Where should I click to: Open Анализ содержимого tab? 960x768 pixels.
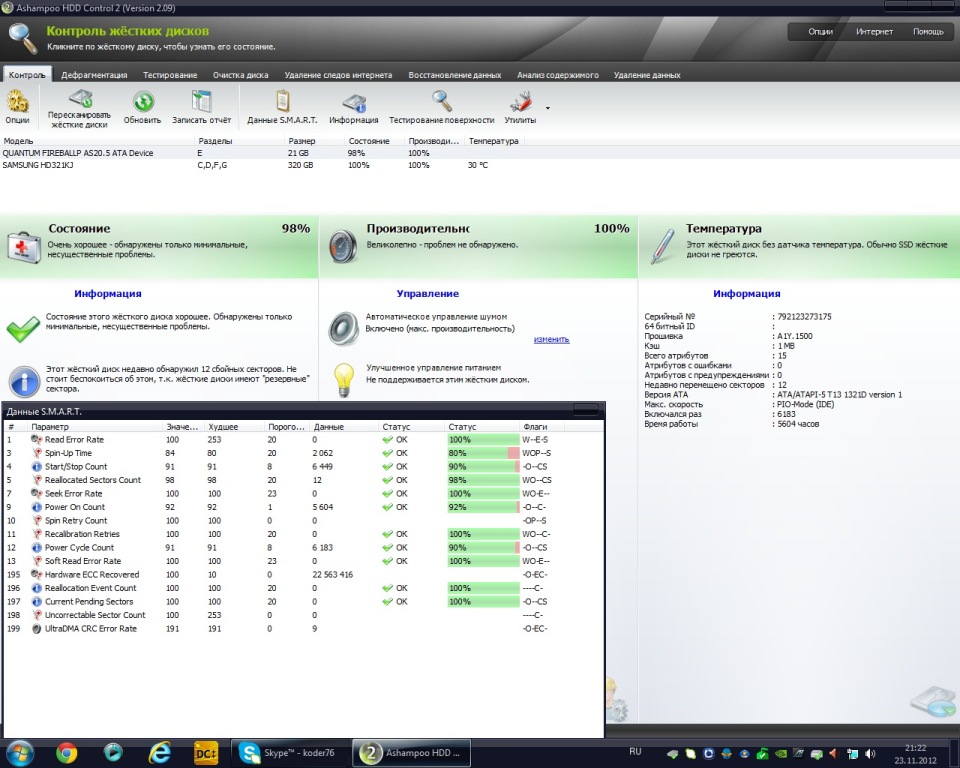tap(558, 75)
